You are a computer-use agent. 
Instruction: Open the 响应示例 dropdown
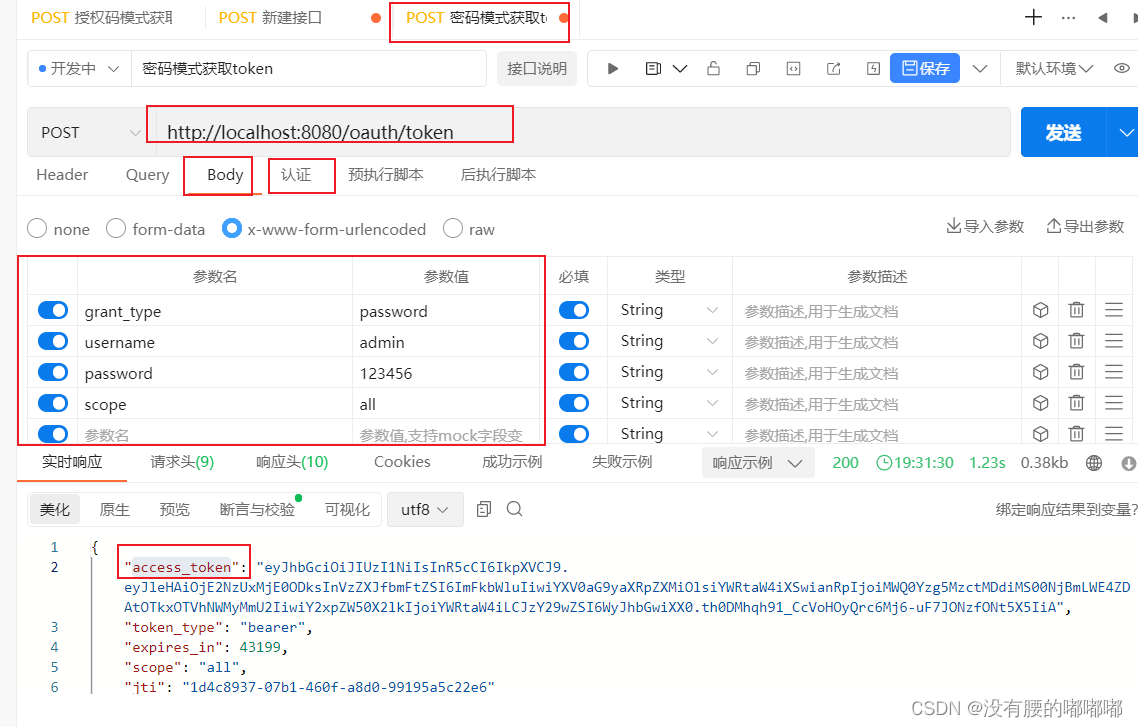(757, 463)
